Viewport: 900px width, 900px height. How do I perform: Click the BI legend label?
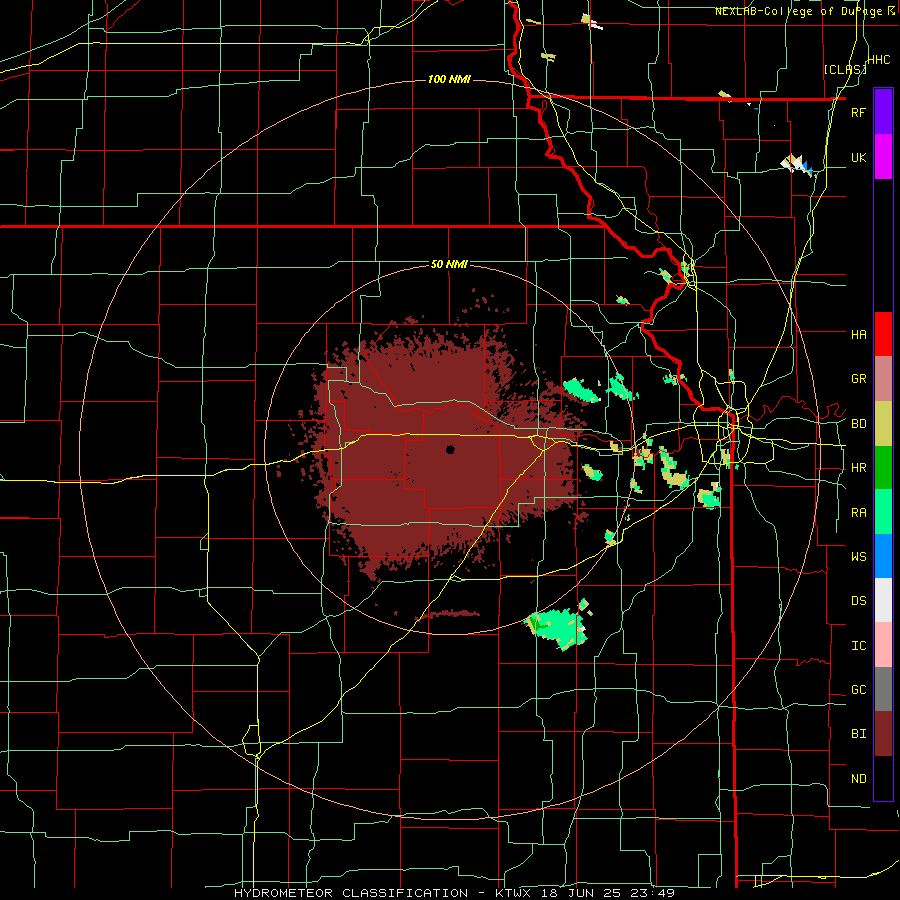click(x=858, y=734)
